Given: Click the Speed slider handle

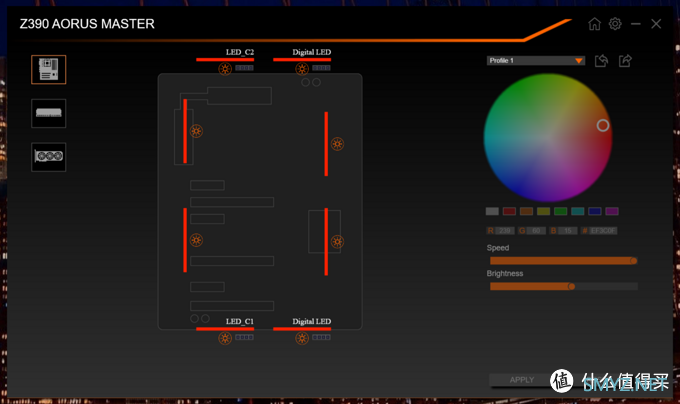Looking at the screenshot, I should click(634, 261).
